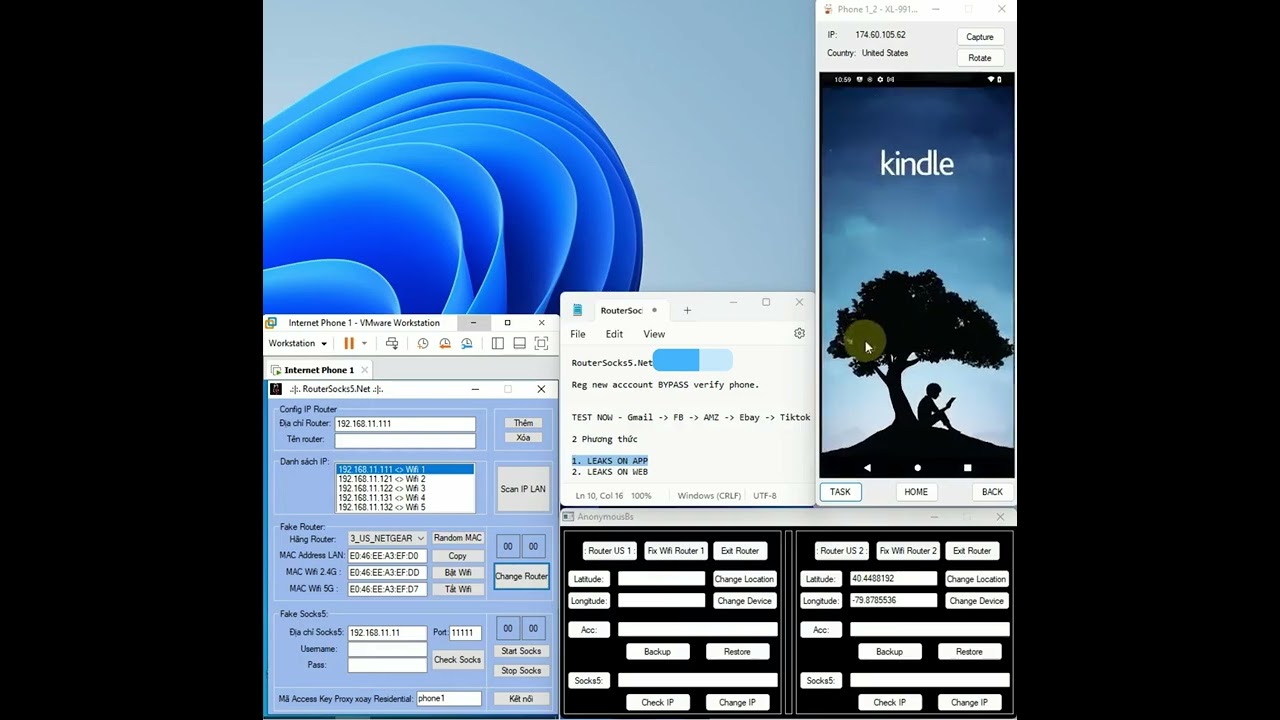This screenshot has height=720, width=1280.
Task: Click the Latitude field showing 40.4488192
Action: (x=893, y=579)
